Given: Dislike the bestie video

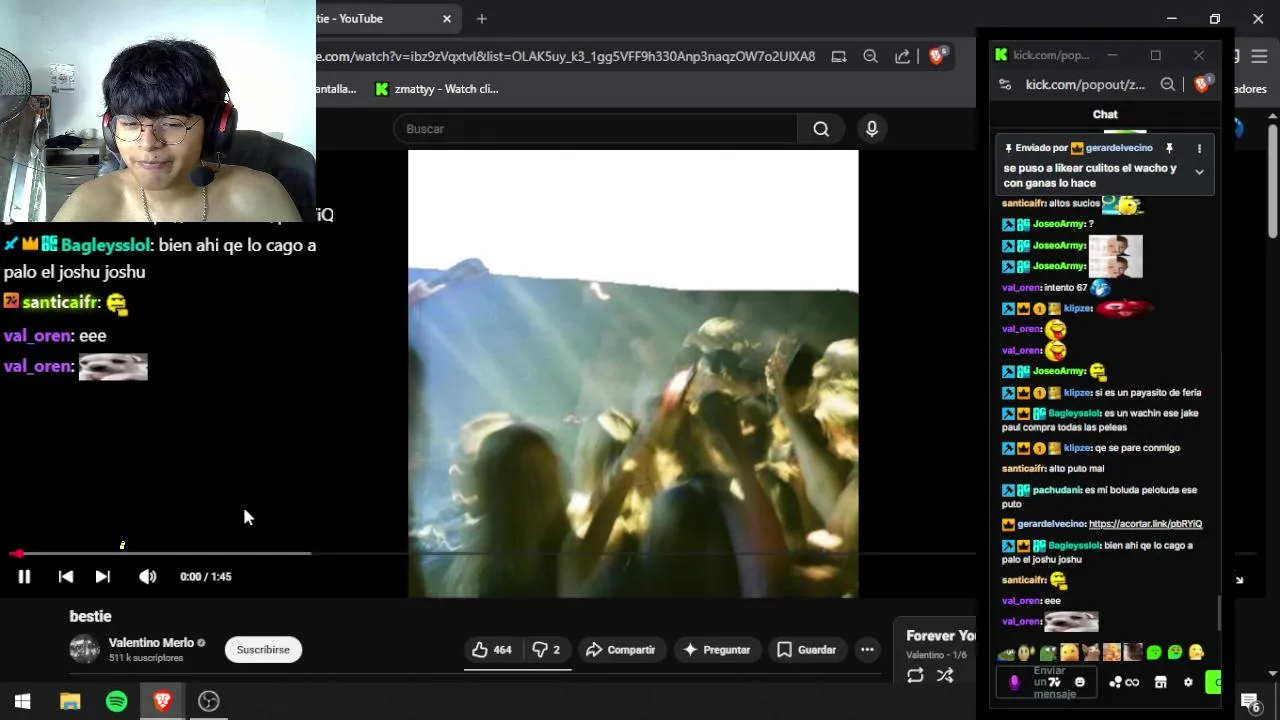Looking at the screenshot, I should coord(546,650).
